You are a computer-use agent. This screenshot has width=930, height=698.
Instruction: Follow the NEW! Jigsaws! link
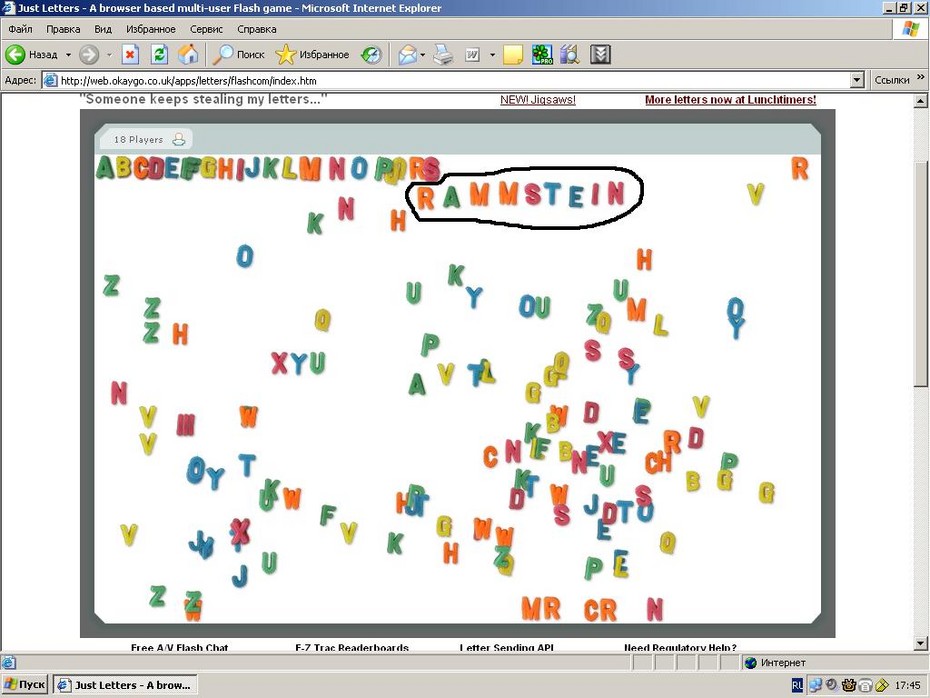point(538,100)
